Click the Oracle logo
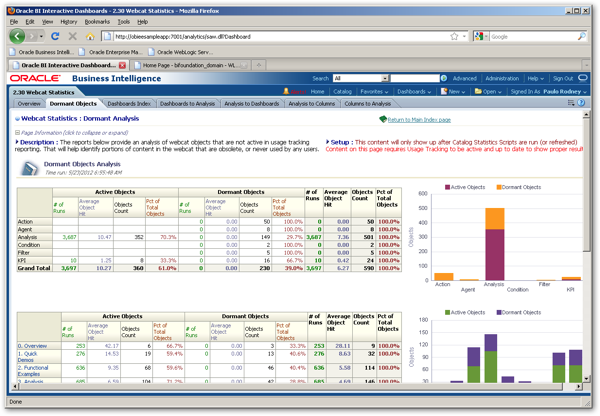 tap(35, 78)
